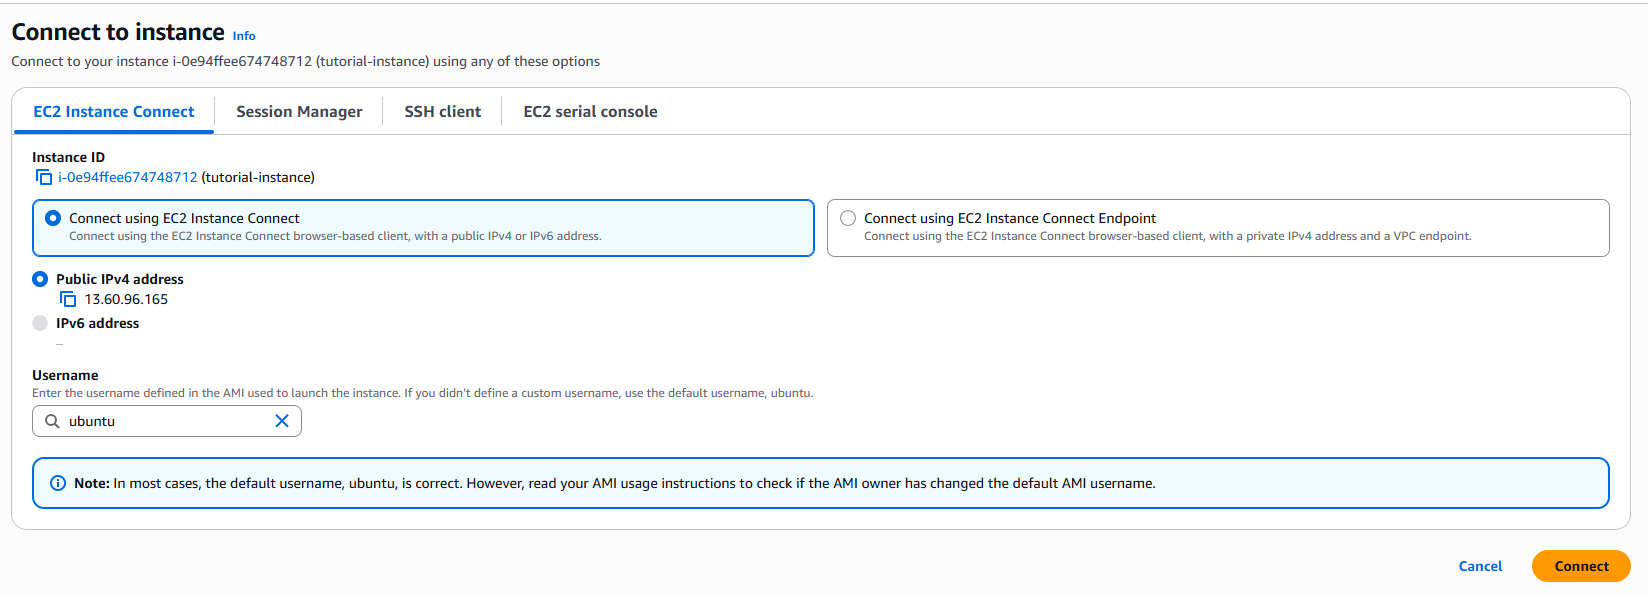Viewport: 1648px width, 596px height.
Task: Select the EC2 Instance Connect tab
Action: pos(114,112)
